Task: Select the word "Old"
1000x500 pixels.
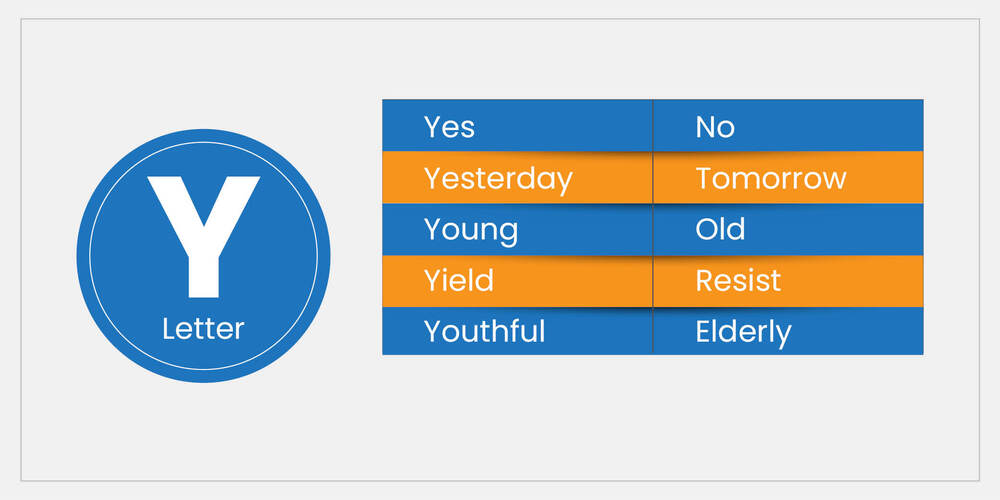Action: [x=720, y=229]
